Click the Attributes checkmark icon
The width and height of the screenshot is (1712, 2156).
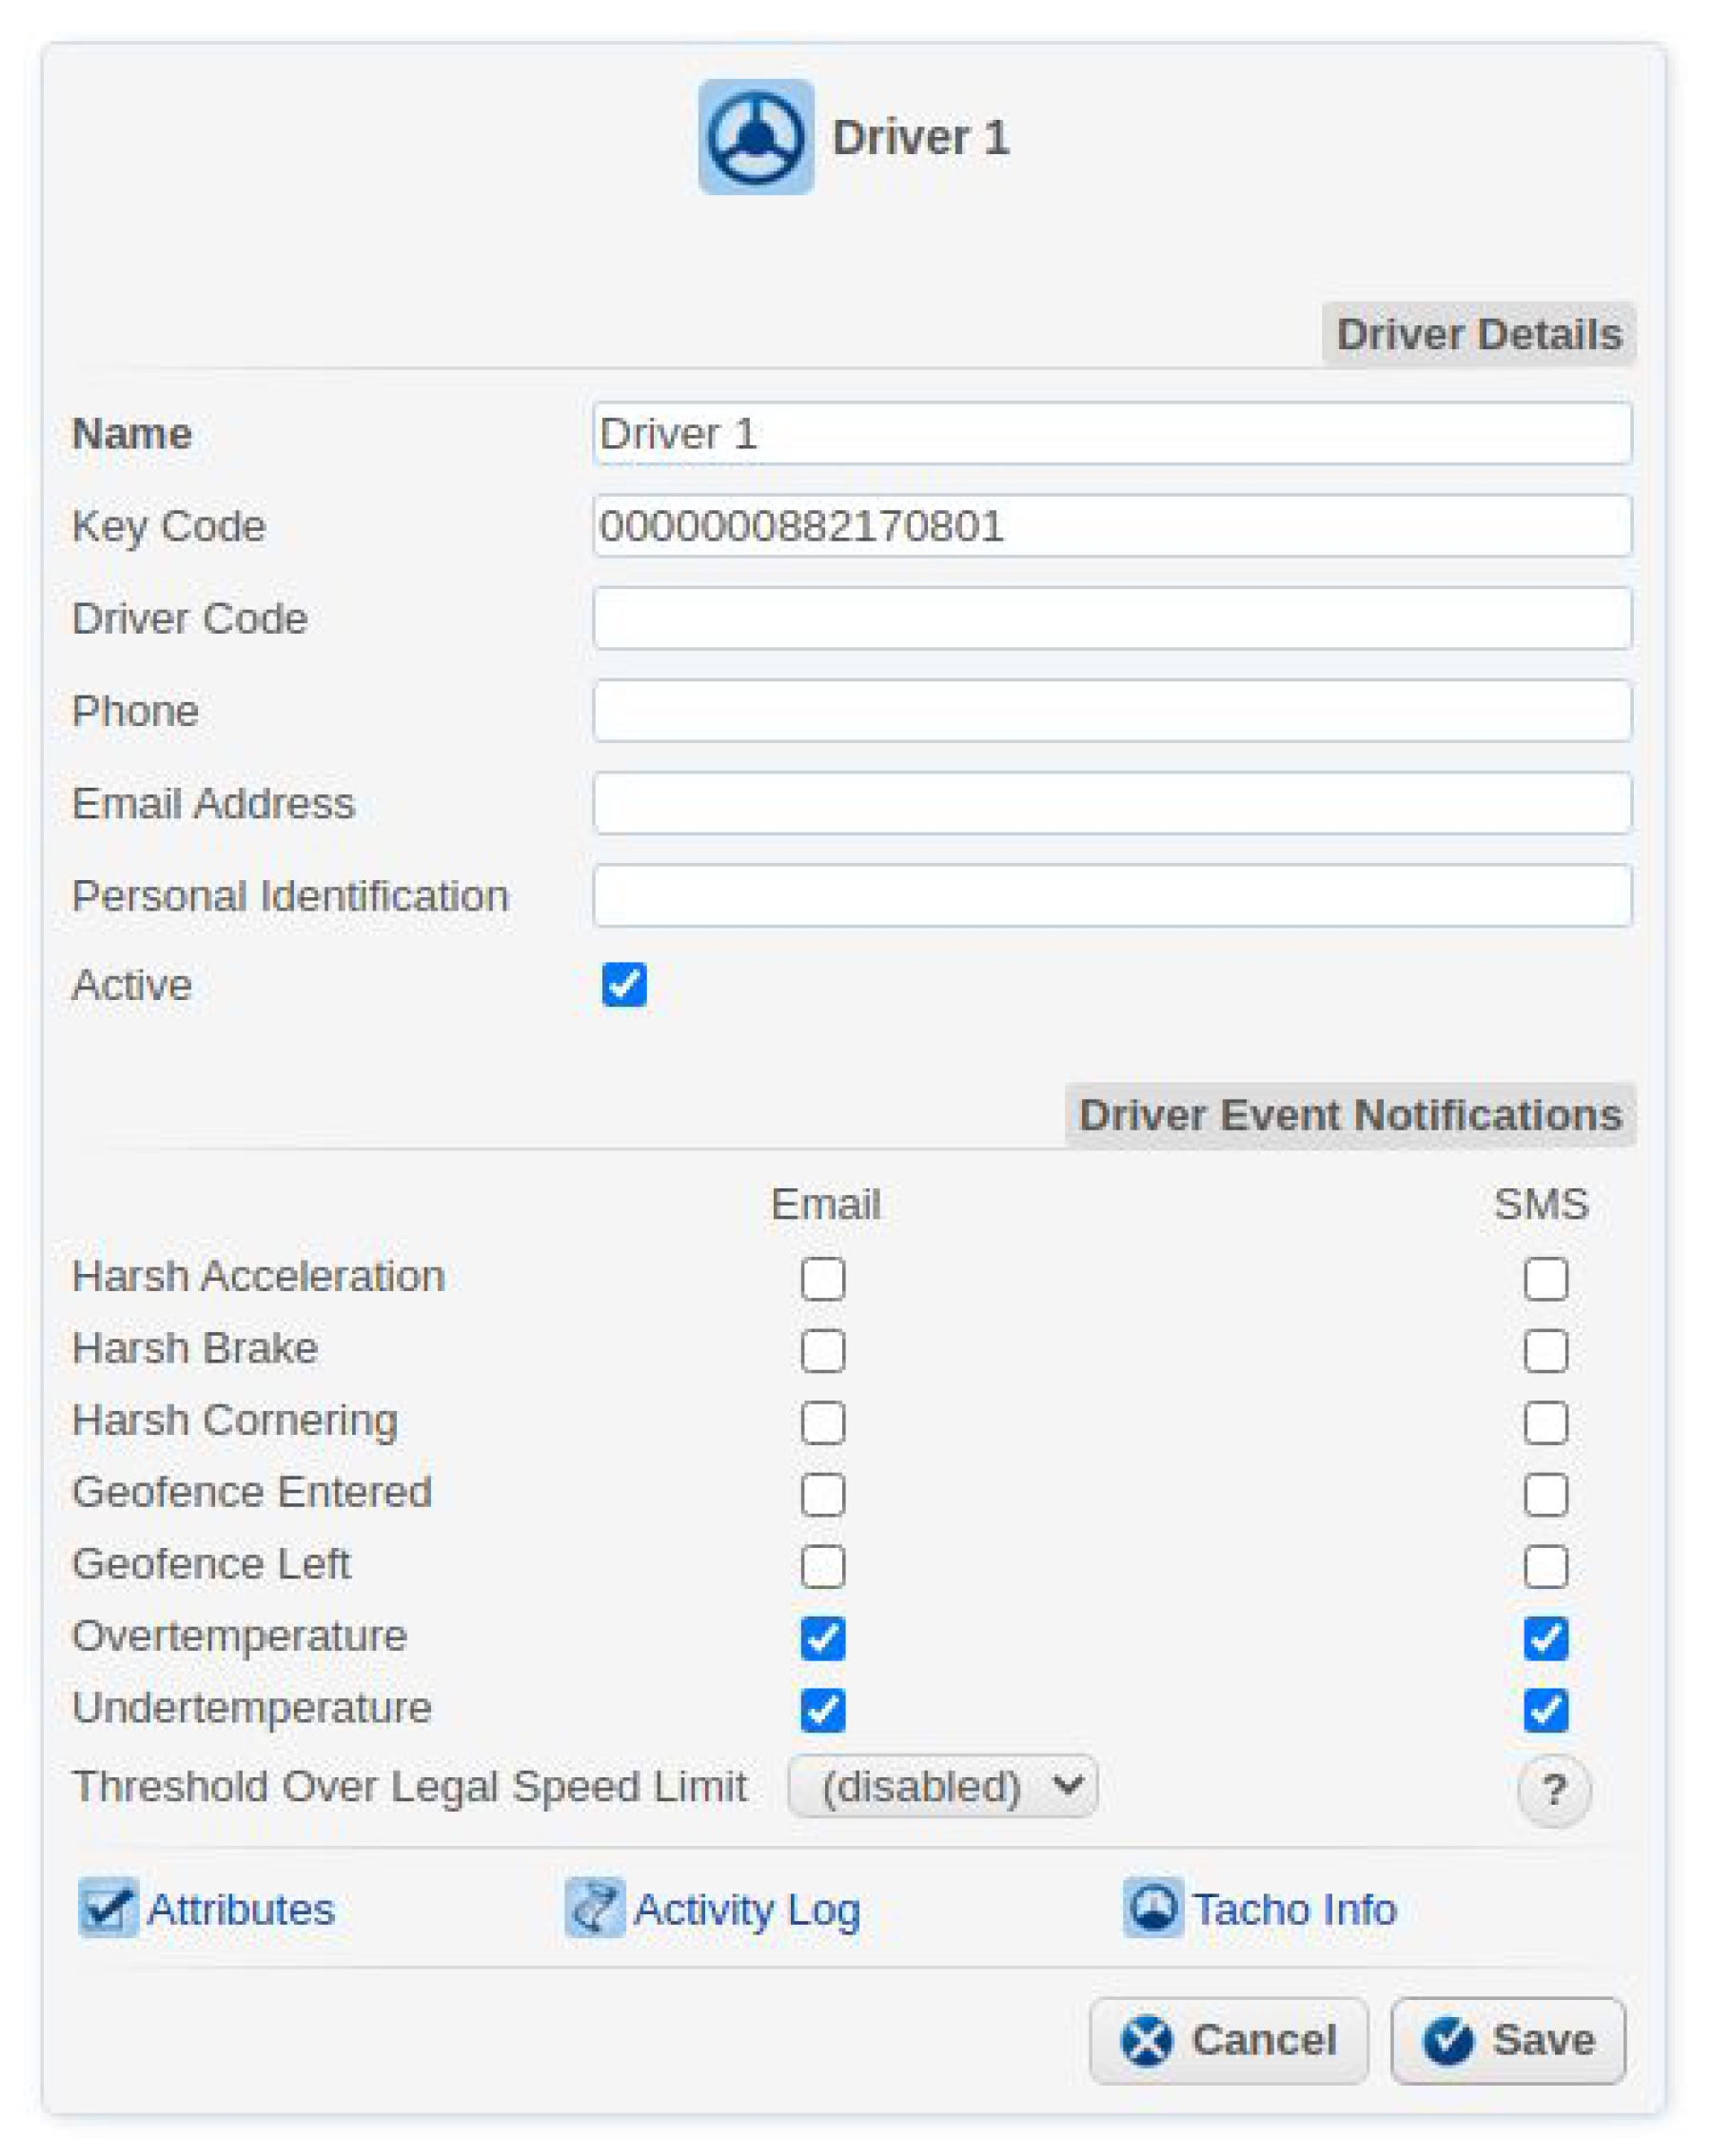pyautogui.click(x=108, y=1908)
